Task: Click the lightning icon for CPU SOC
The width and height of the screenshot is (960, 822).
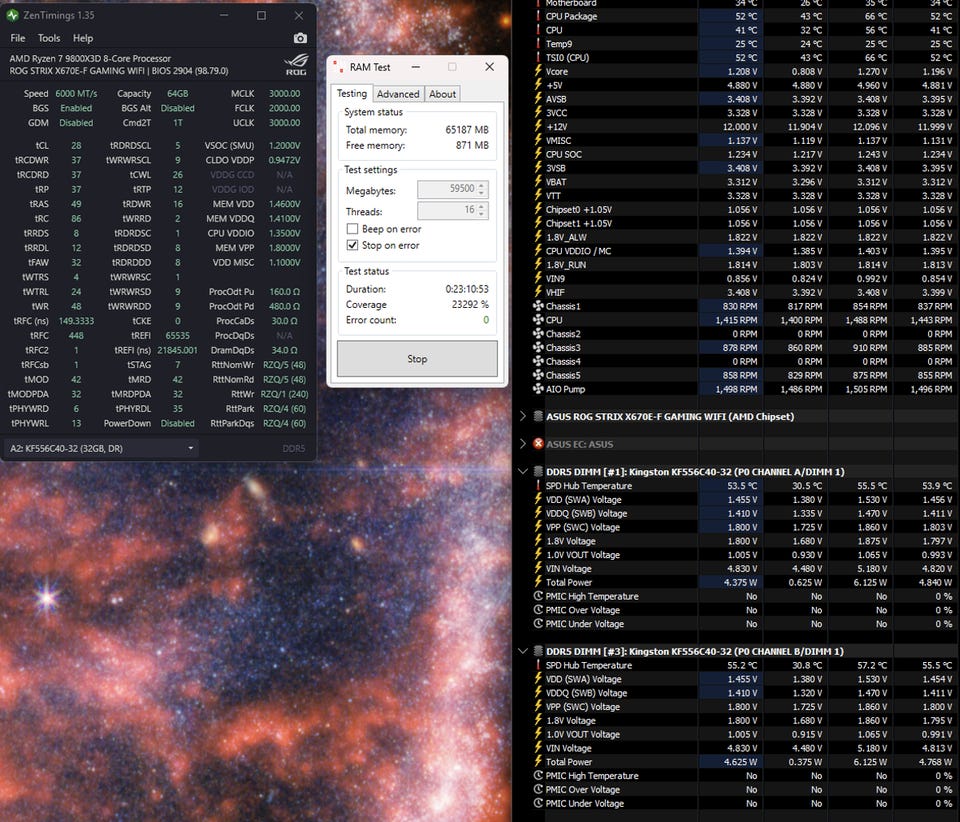Action: 538,154
